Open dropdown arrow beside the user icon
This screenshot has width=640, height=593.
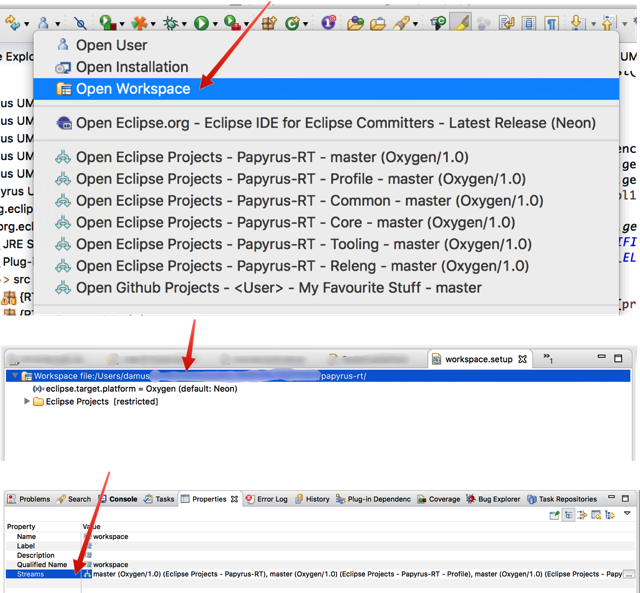click(58, 24)
